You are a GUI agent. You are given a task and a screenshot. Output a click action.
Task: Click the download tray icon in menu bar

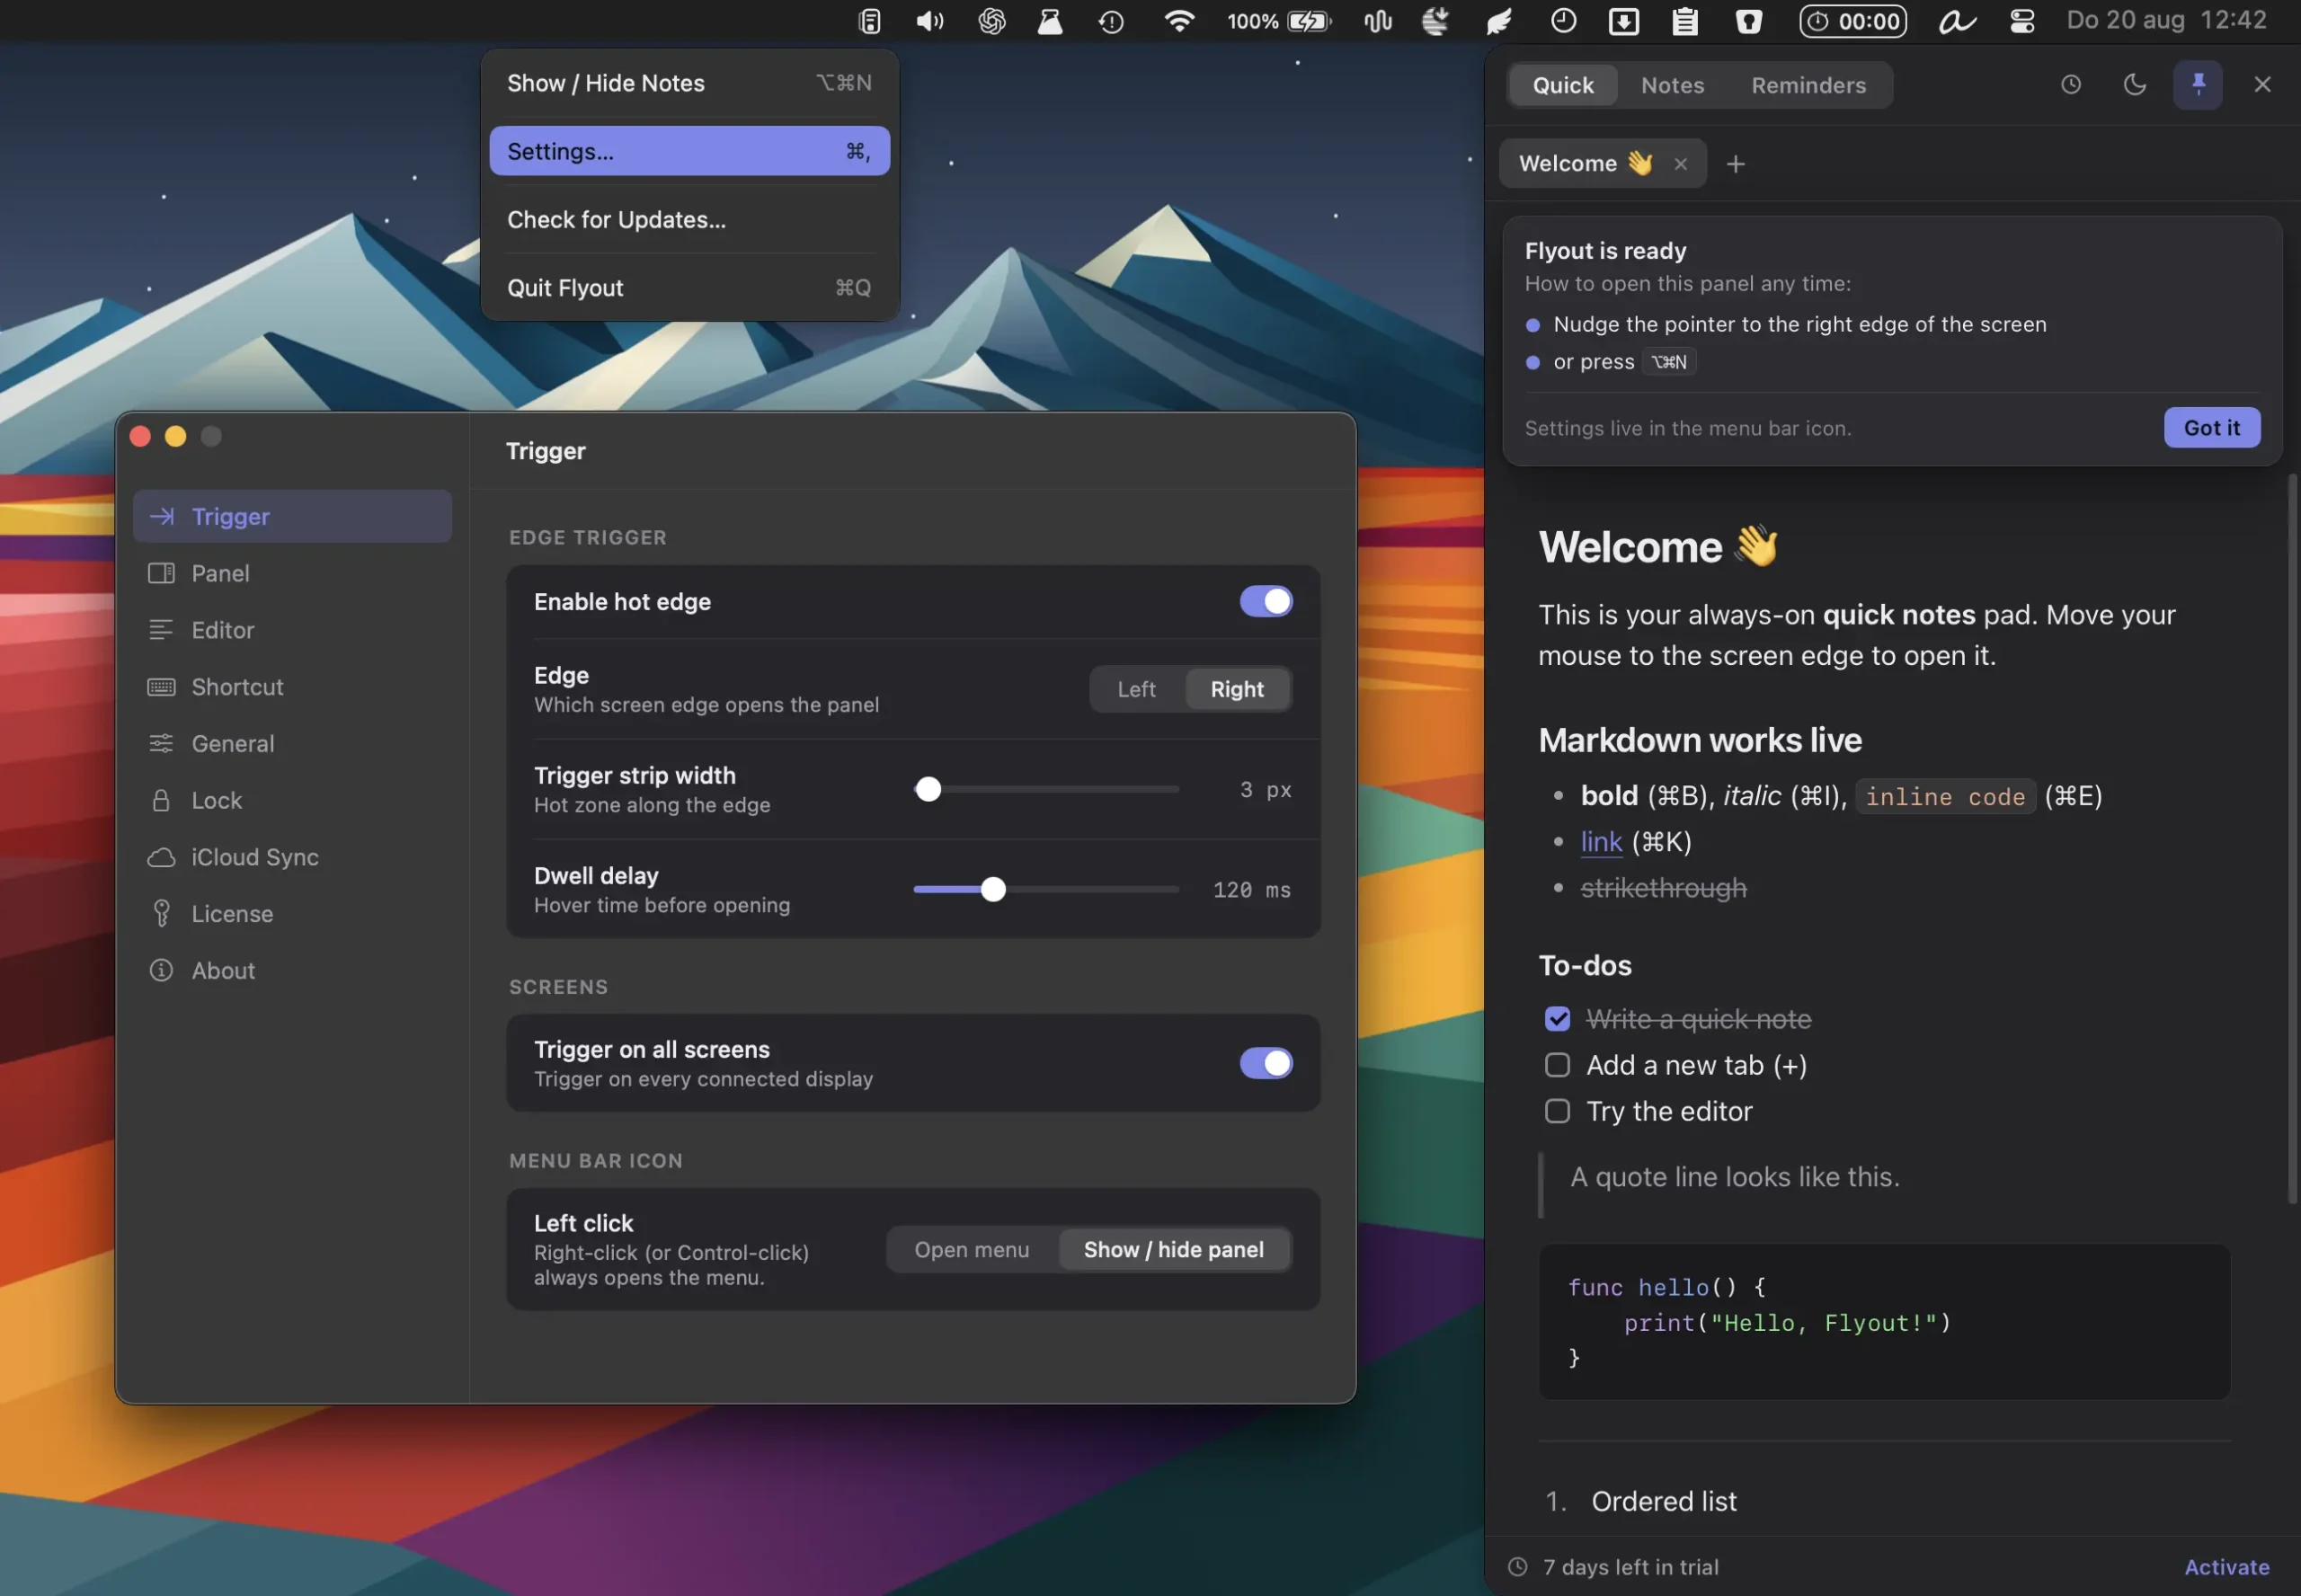tap(1624, 21)
